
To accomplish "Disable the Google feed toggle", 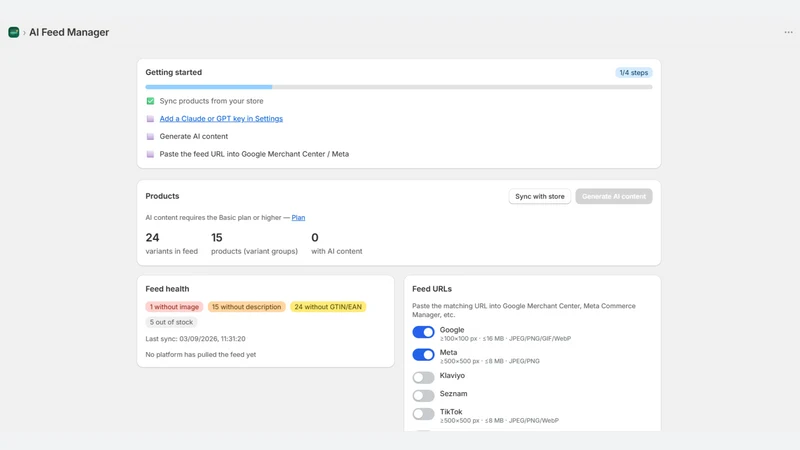I will (423, 332).
